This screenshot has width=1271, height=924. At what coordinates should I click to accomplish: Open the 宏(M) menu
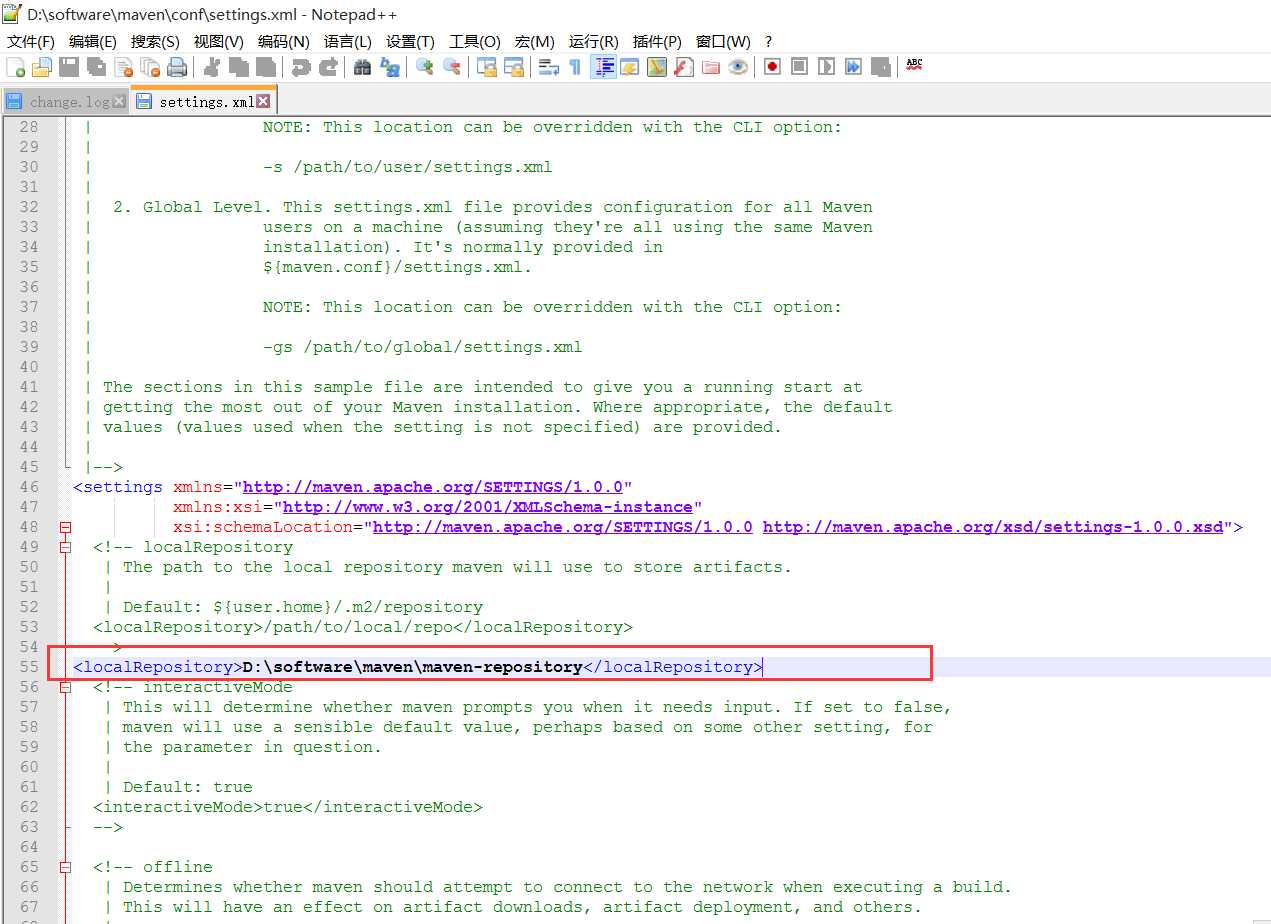point(535,41)
